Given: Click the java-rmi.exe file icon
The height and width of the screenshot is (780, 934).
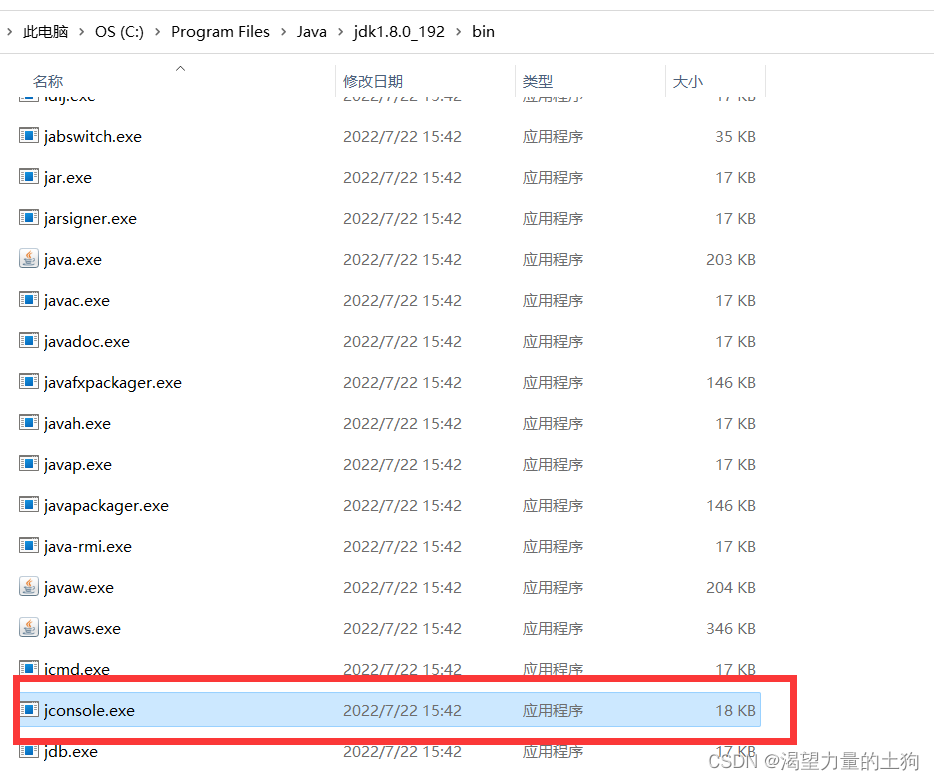Looking at the screenshot, I should click(x=29, y=546).
